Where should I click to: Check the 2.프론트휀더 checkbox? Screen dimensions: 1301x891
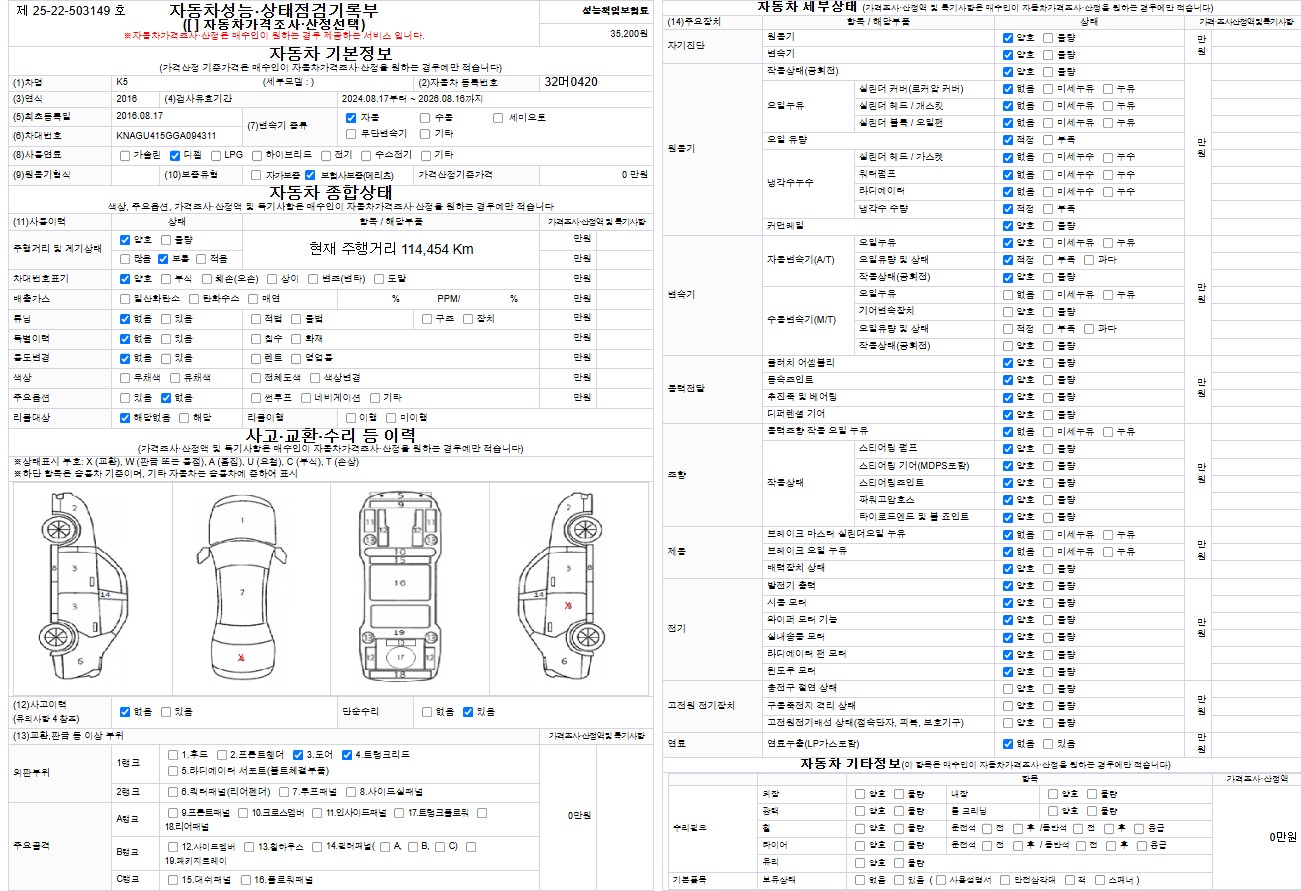(222, 755)
